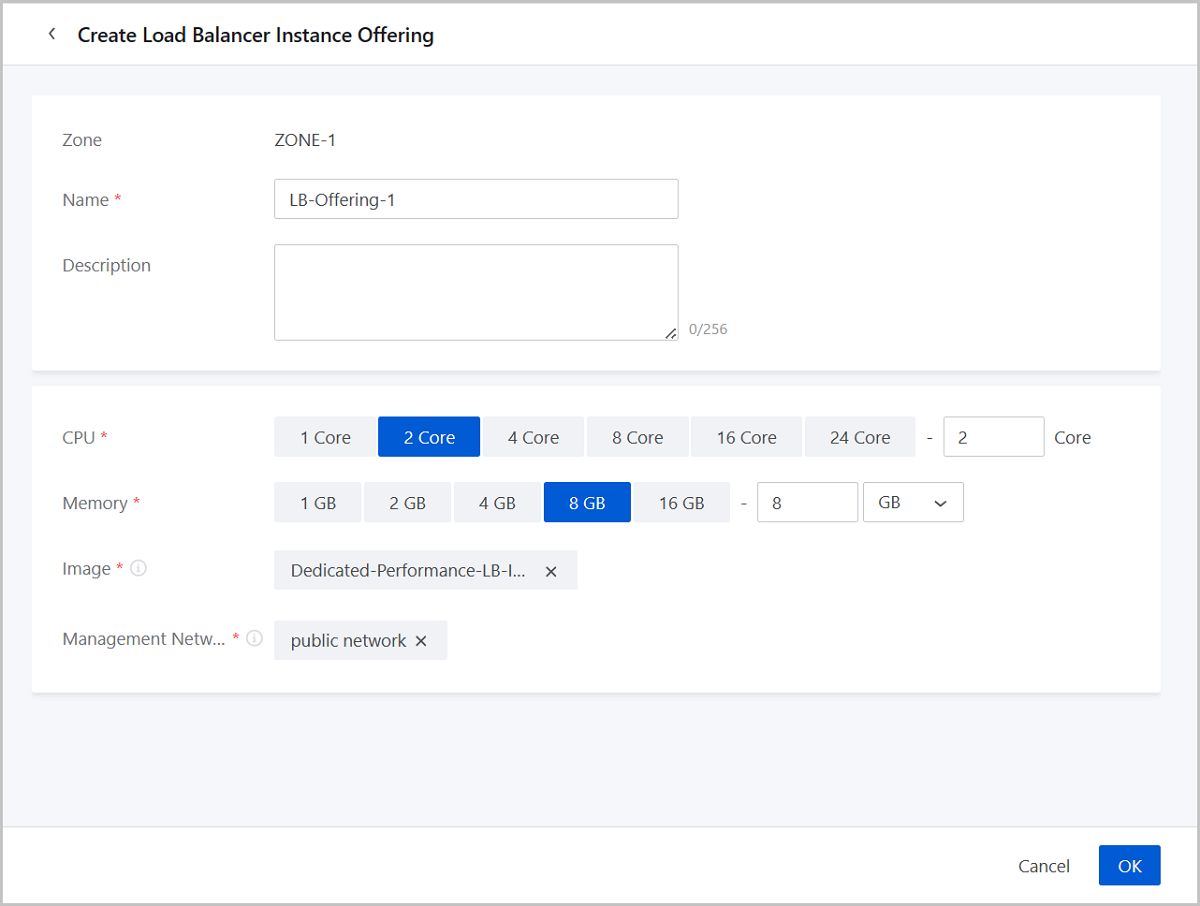Select the 1 Core CPU option
1200x906 pixels.
[x=325, y=437]
